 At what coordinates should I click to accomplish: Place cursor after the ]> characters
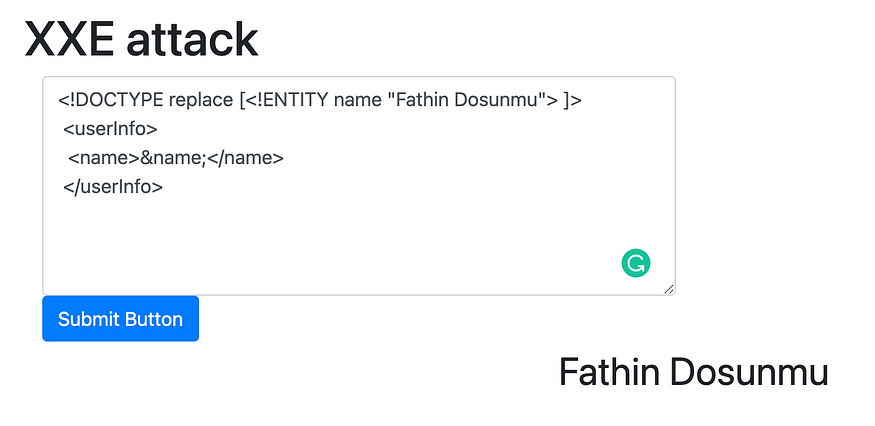click(583, 101)
